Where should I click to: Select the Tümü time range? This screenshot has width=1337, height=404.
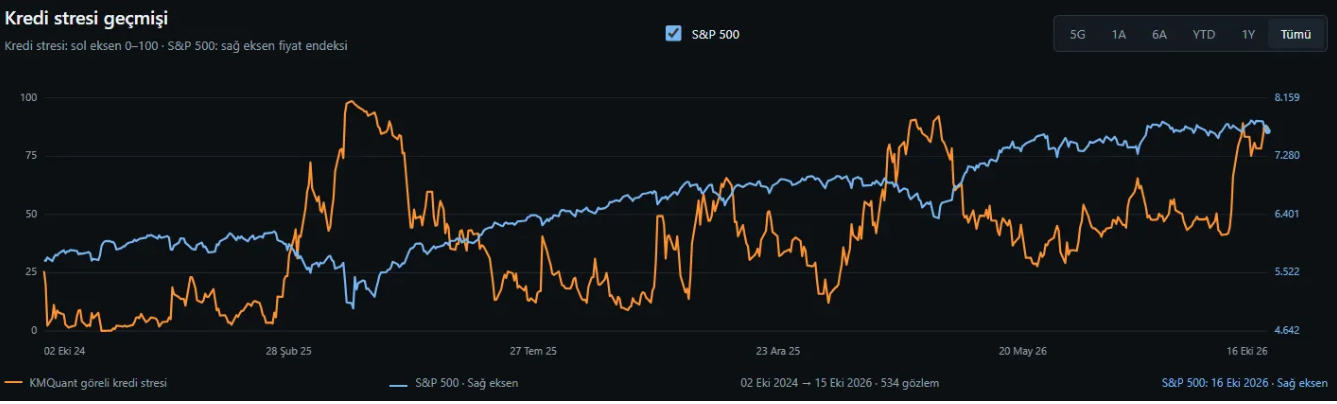point(1295,34)
